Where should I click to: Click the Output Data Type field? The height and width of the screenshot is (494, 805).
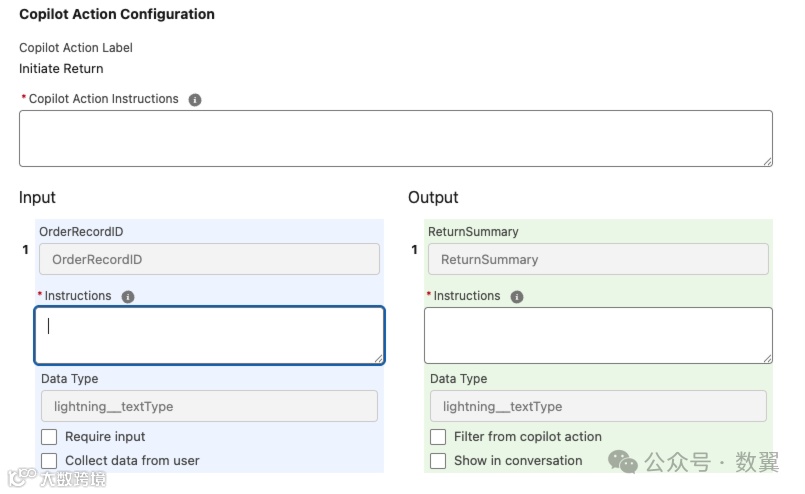[x=598, y=406]
